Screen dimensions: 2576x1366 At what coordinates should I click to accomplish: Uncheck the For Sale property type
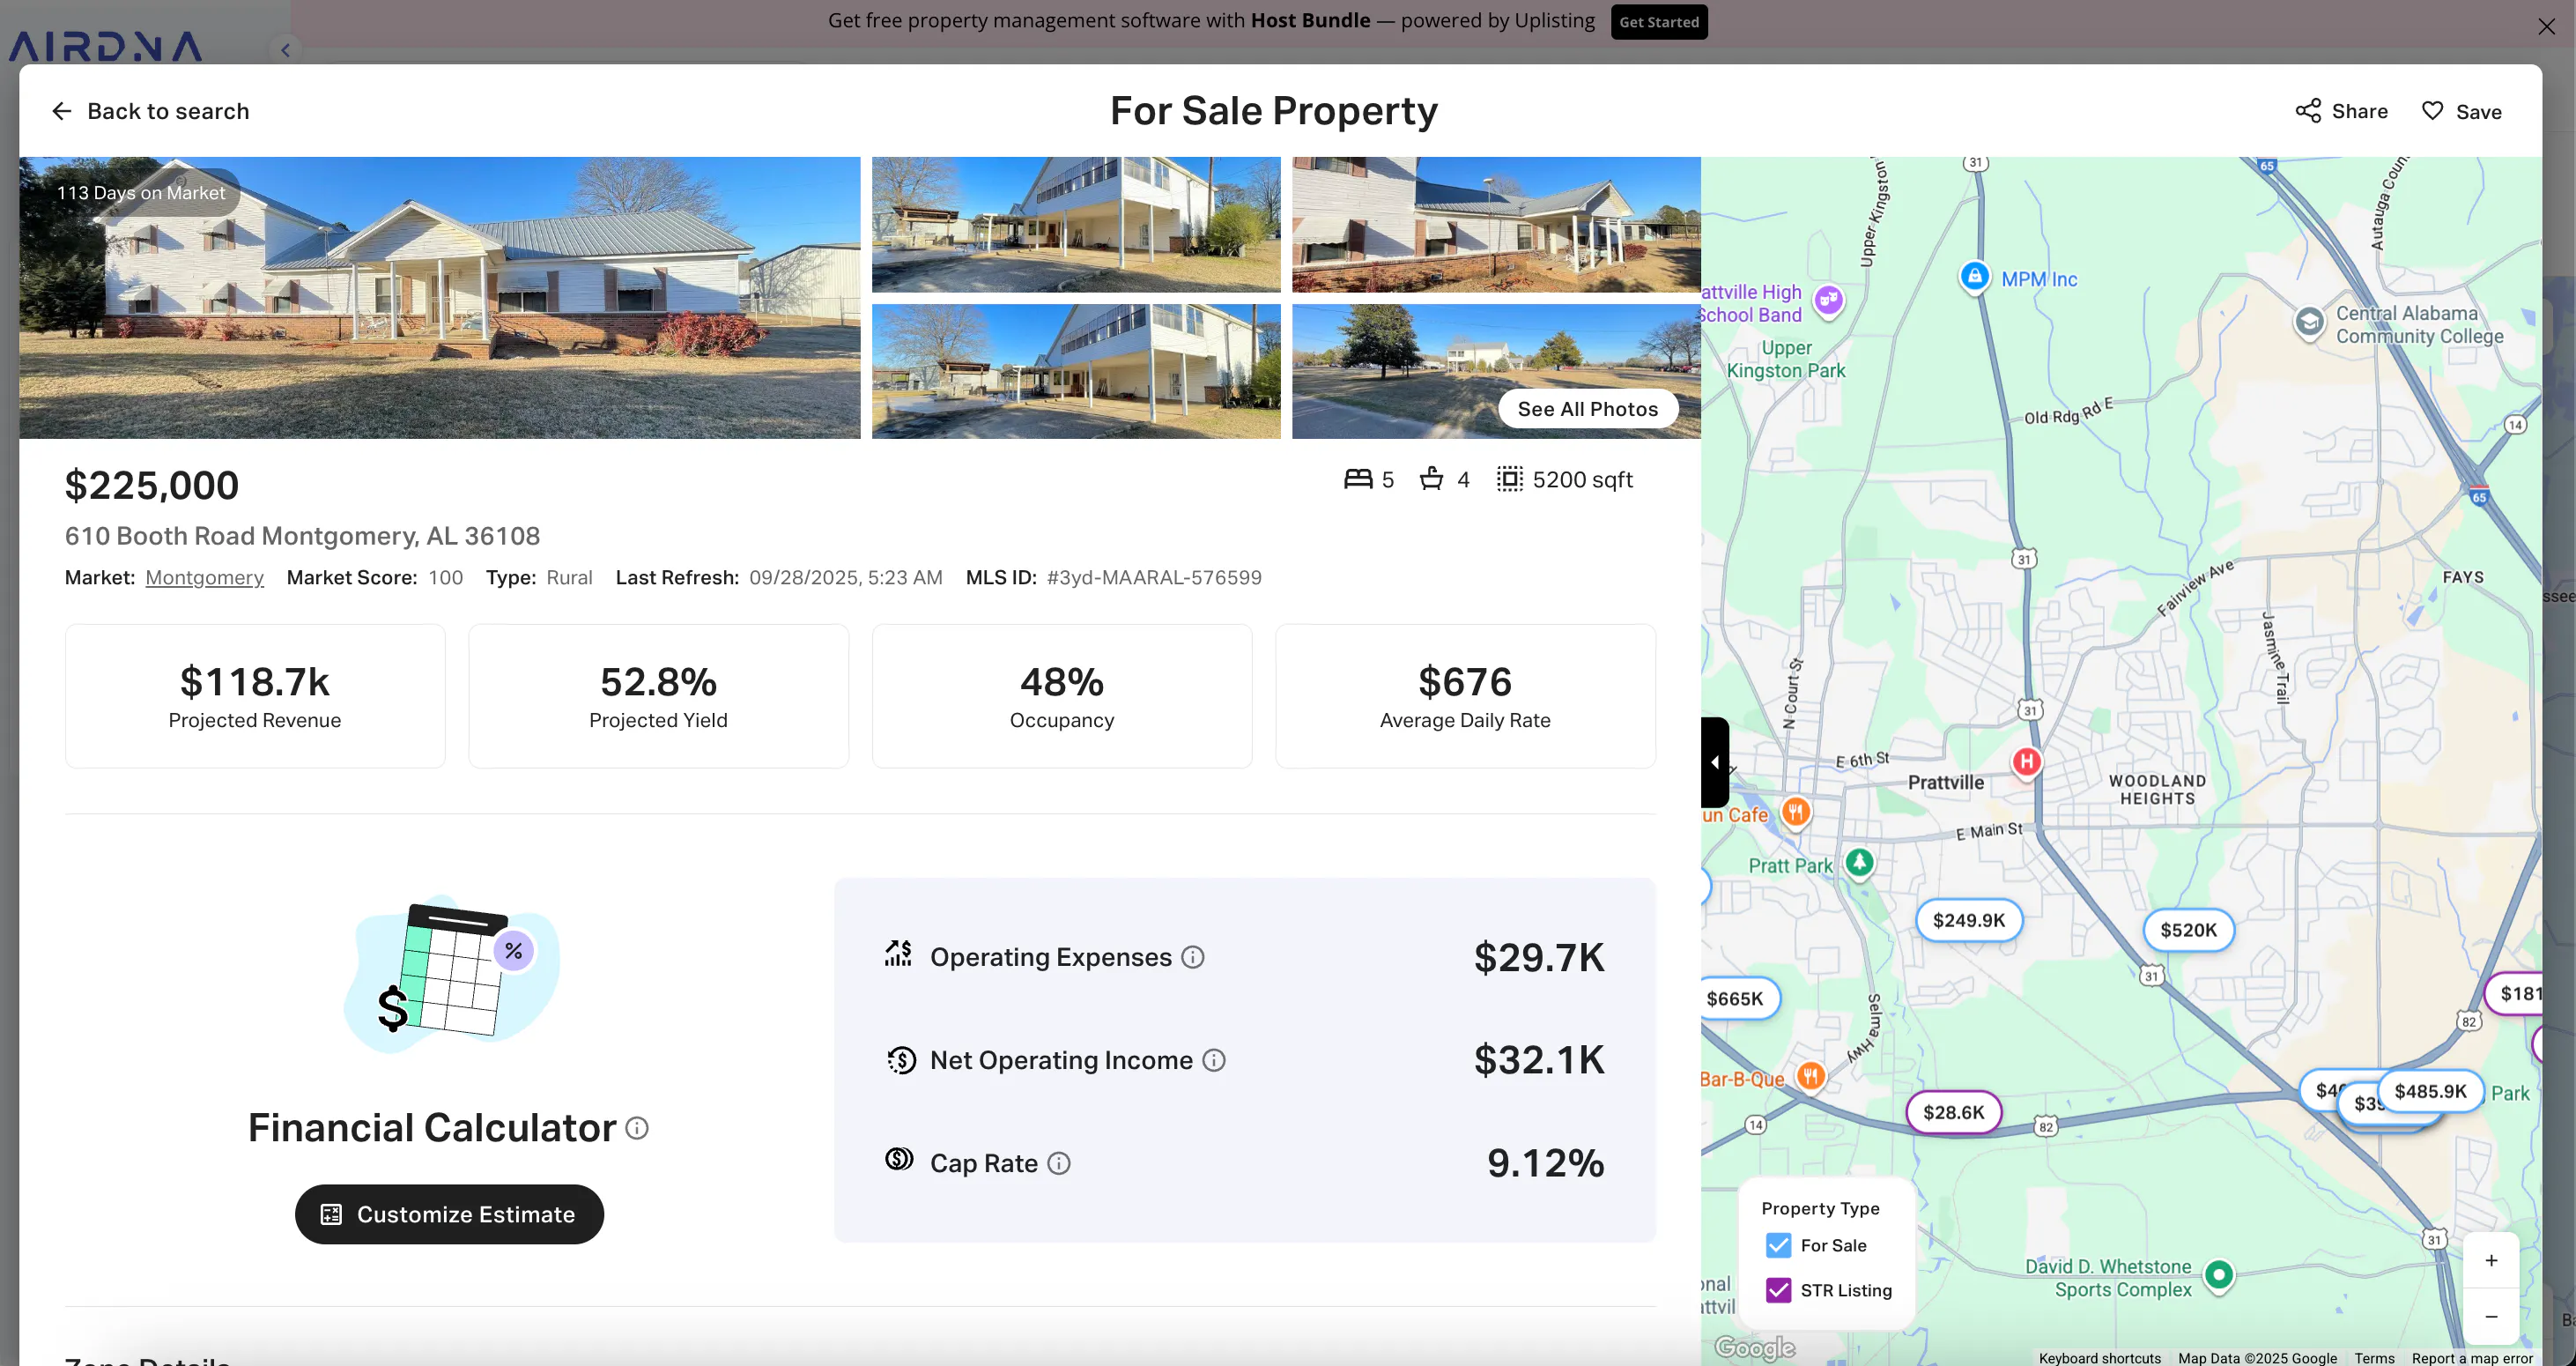(1778, 1245)
